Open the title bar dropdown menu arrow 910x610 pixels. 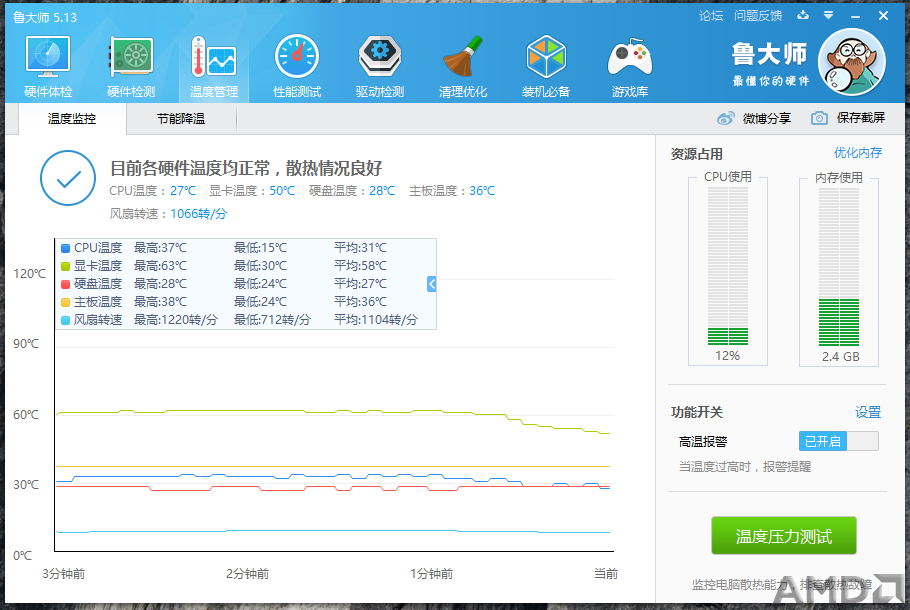829,16
